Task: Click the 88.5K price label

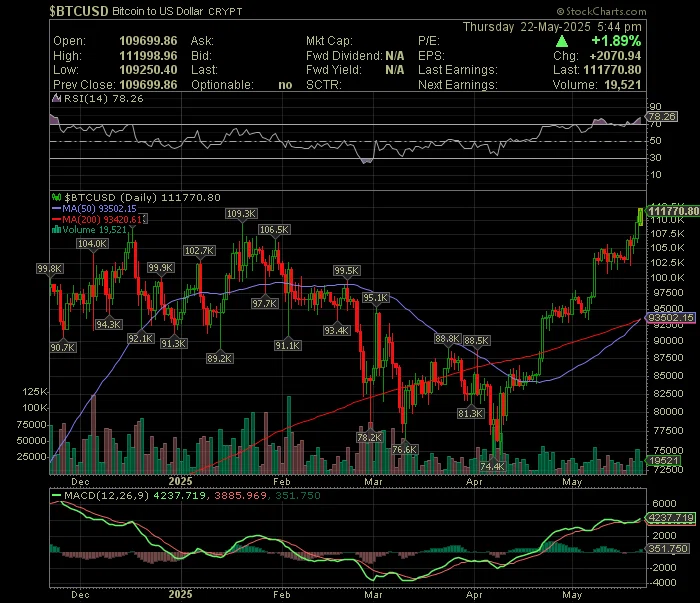Action: [477, 341]
